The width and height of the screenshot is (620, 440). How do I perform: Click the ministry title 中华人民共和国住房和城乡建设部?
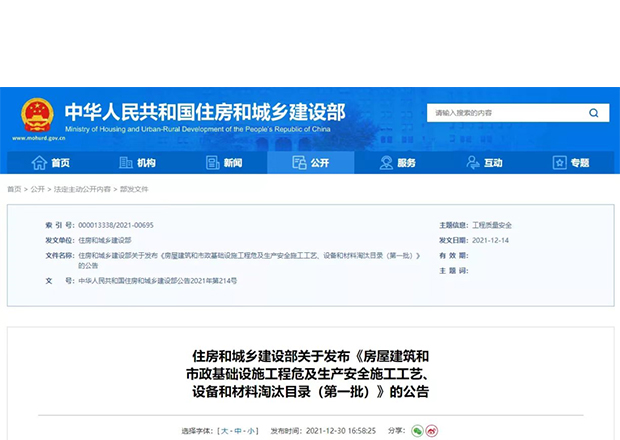205,112
